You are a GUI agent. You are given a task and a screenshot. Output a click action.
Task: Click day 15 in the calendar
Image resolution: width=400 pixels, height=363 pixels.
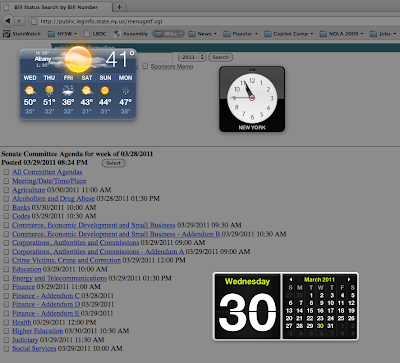310,310
